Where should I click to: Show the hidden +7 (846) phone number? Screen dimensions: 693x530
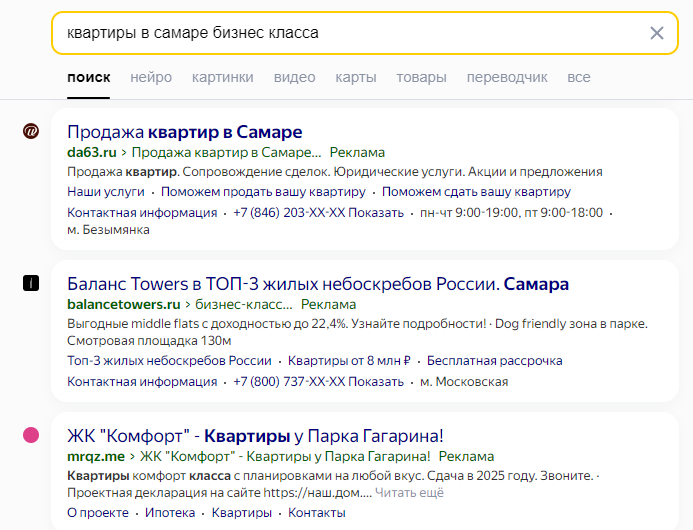point(376,213)
